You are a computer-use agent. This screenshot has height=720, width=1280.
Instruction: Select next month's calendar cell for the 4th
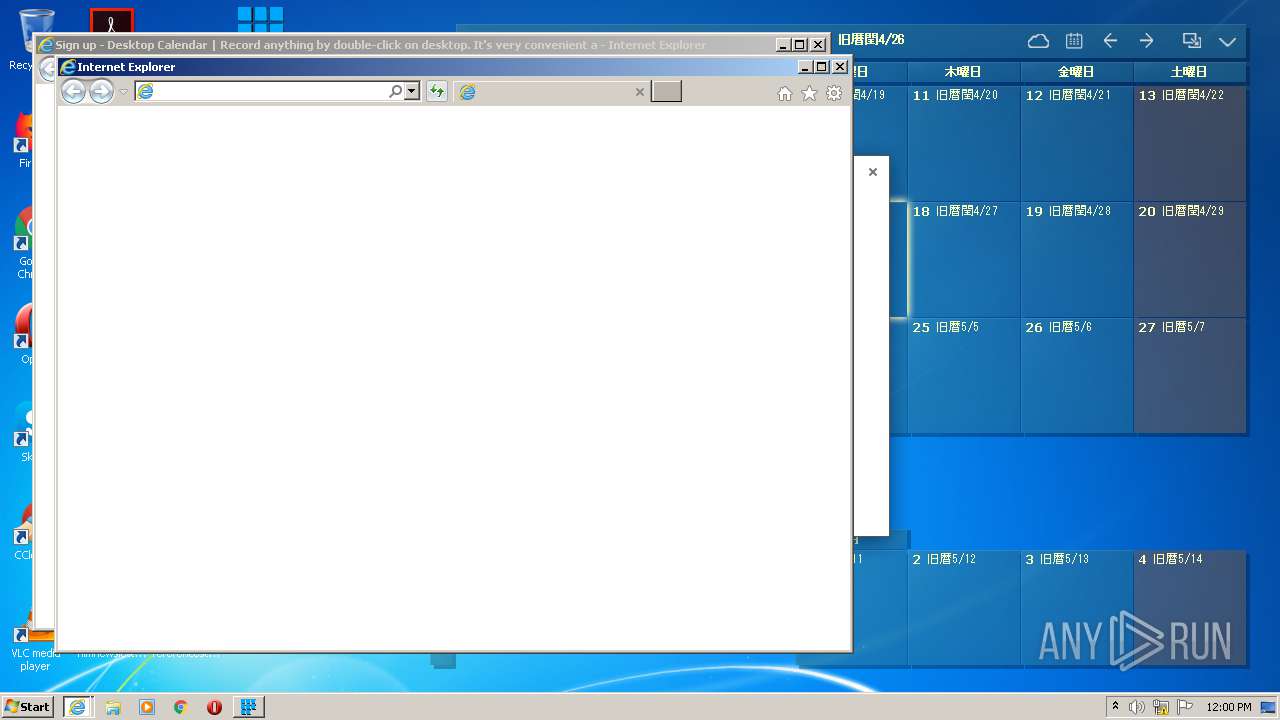click(x=1190, y=608)
